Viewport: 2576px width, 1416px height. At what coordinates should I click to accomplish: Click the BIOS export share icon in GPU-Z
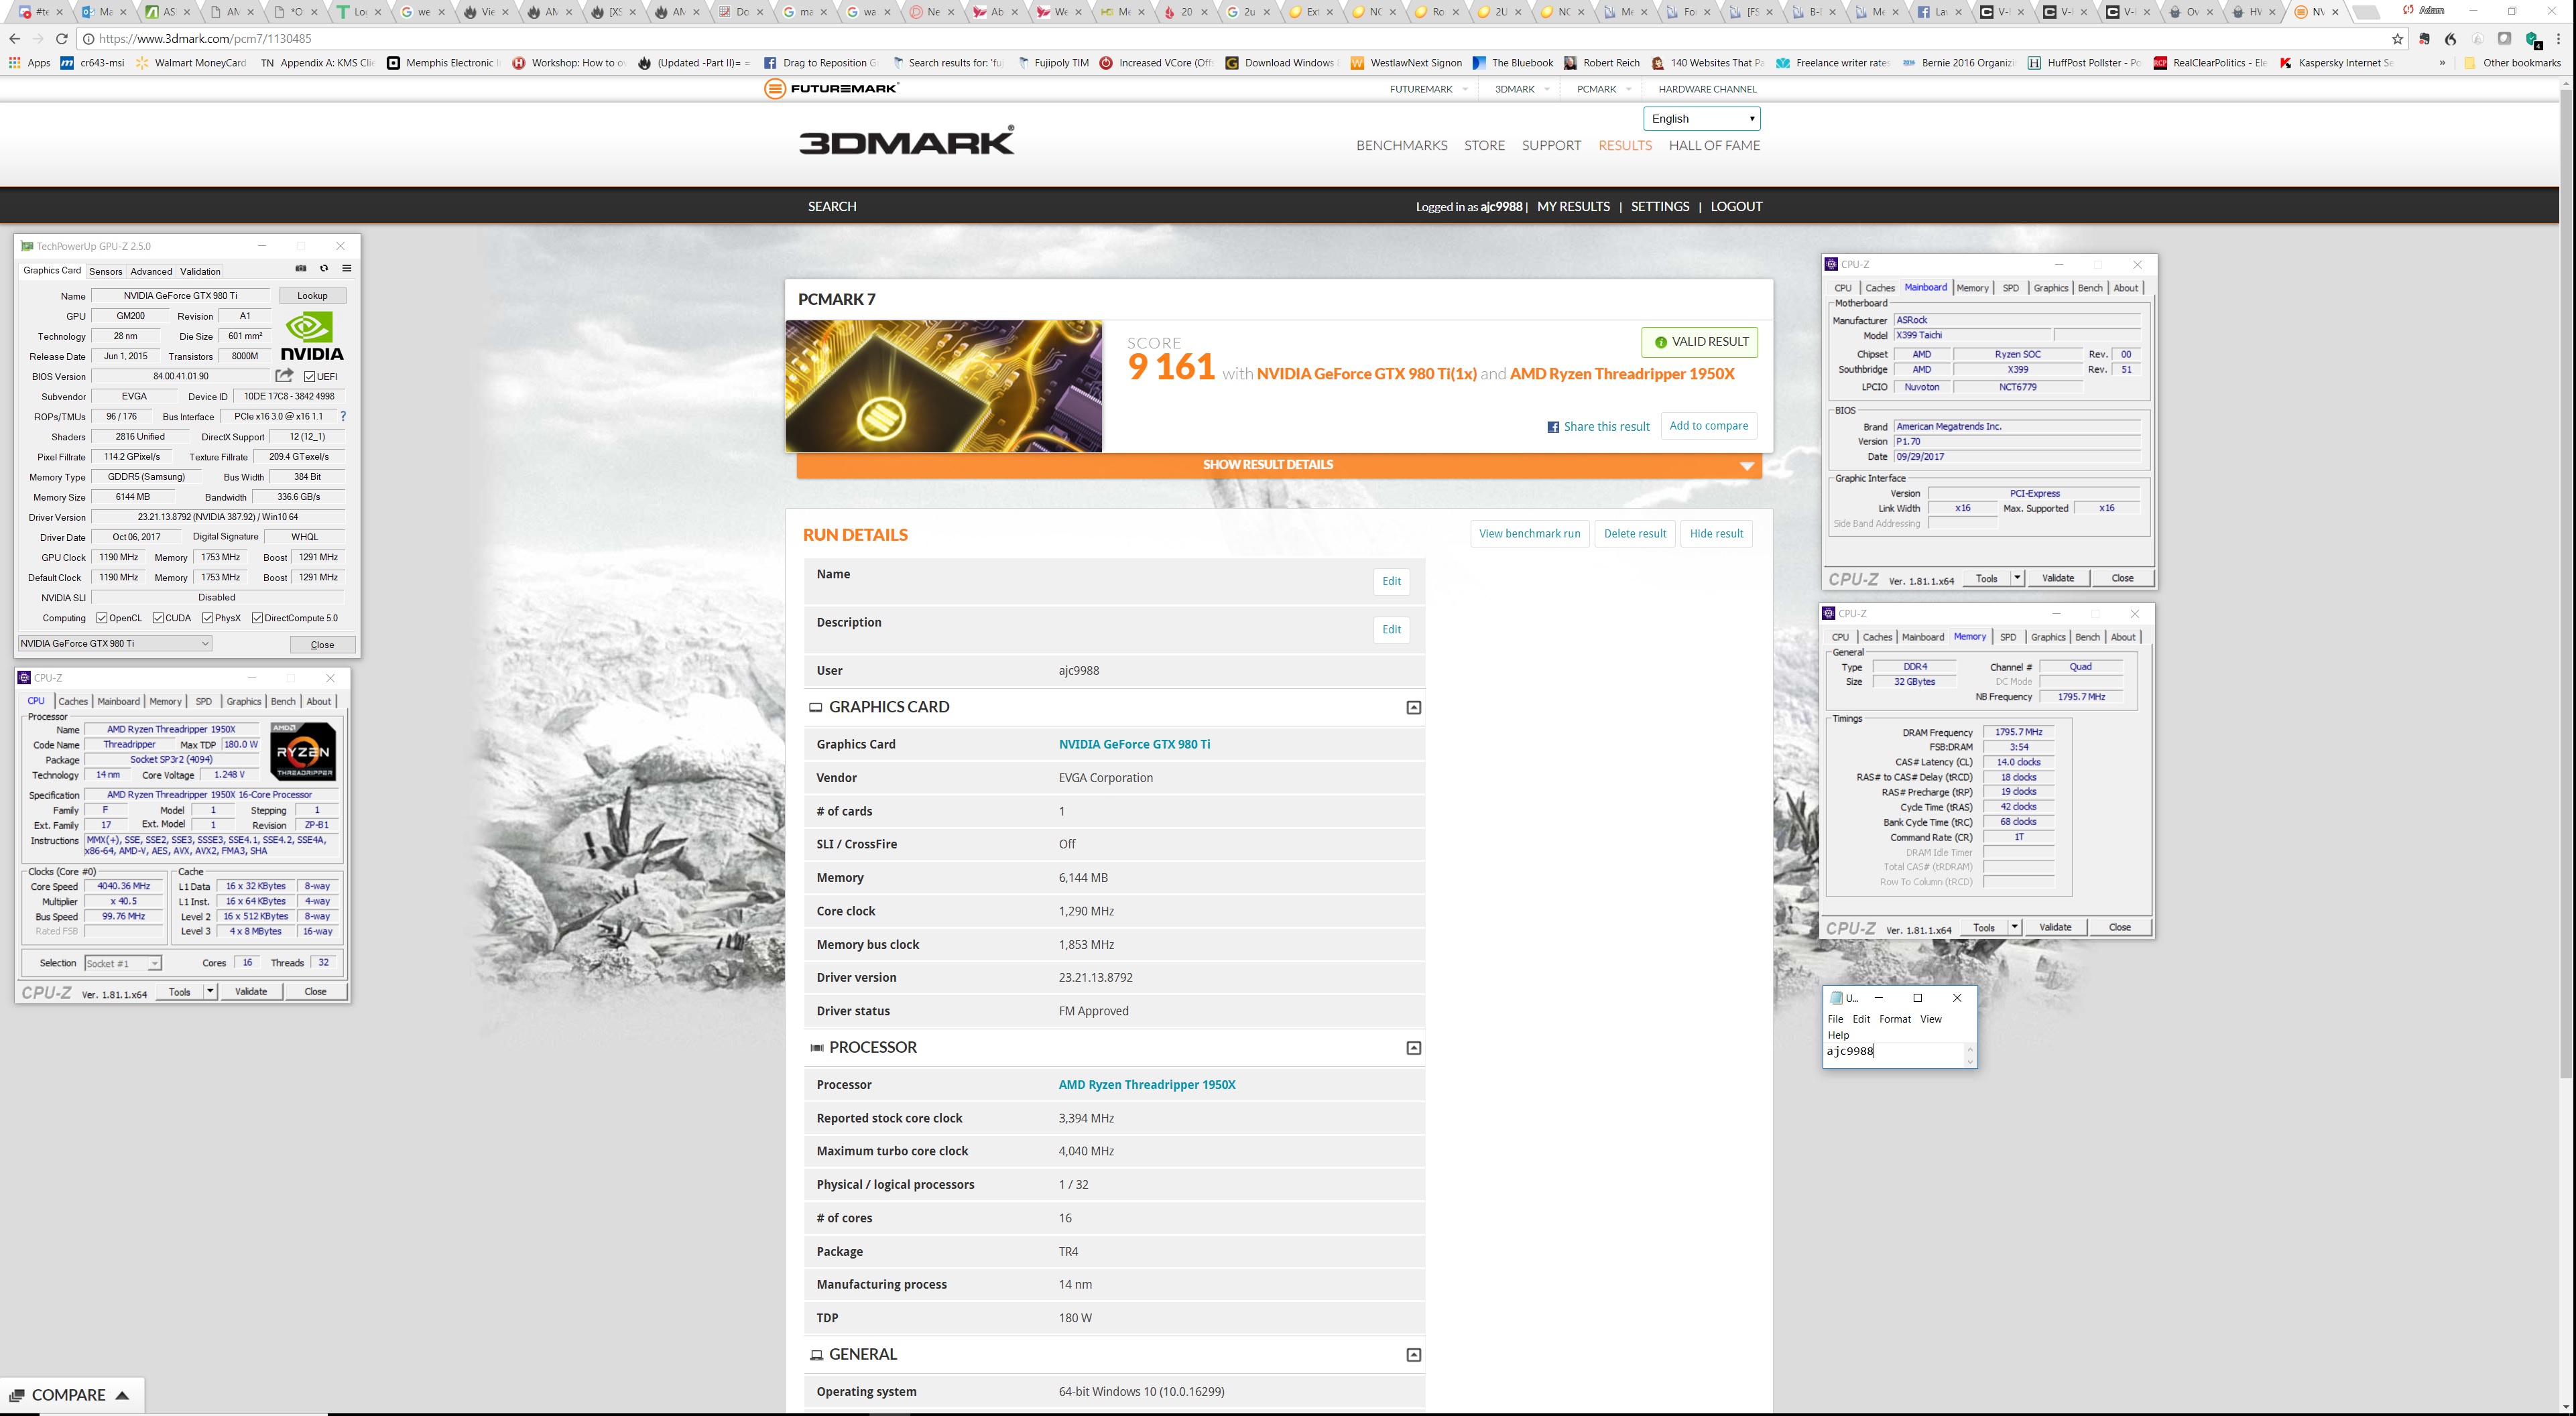tap(285, 376)
